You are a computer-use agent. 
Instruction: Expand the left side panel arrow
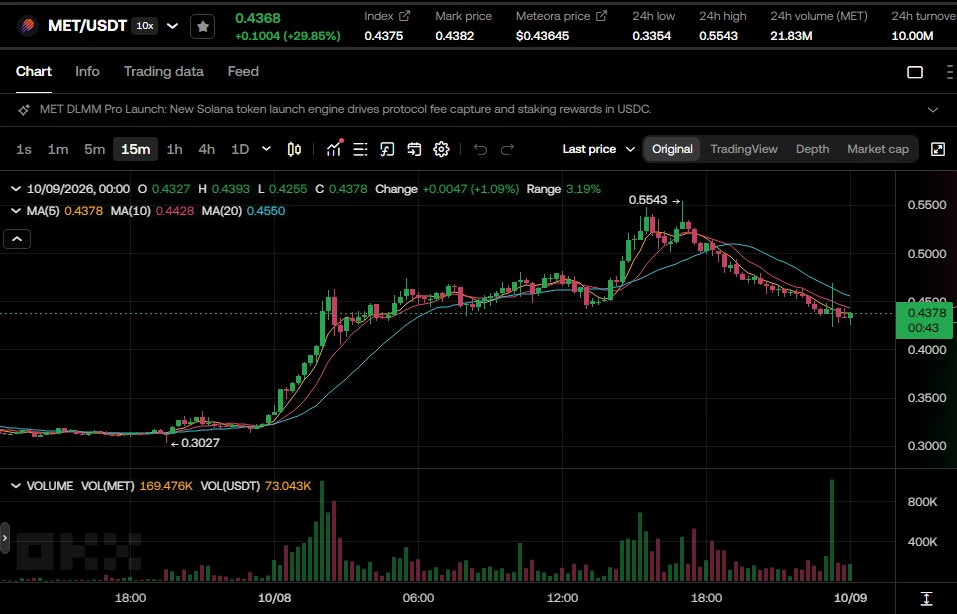5,538
